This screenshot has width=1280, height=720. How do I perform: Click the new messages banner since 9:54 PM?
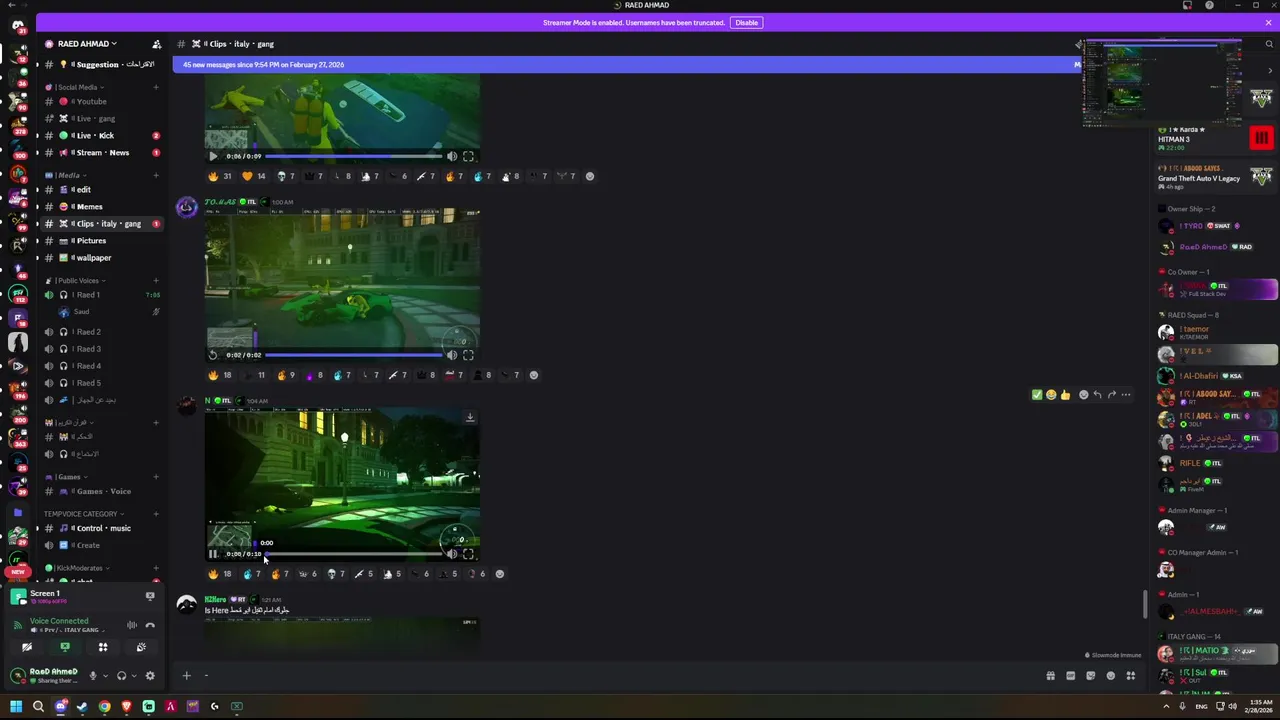point(626,65)
